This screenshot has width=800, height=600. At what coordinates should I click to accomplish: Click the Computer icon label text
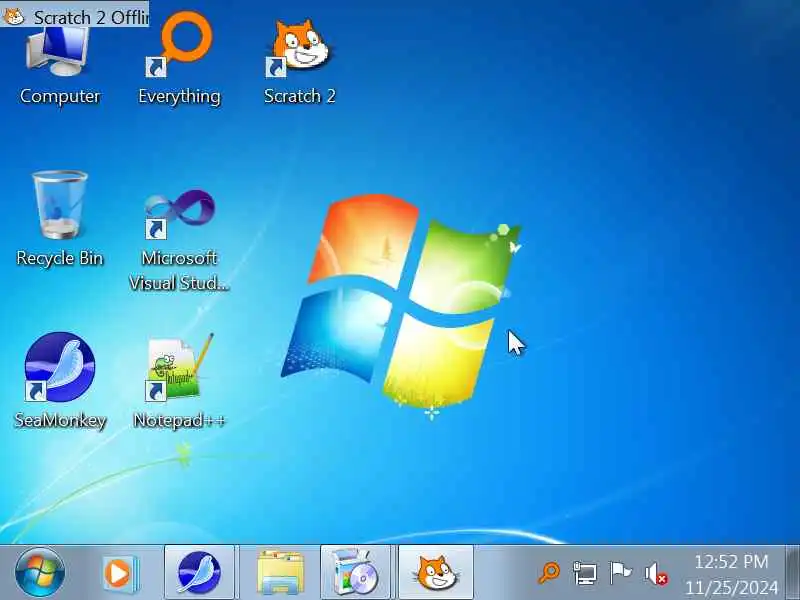(60, 96)
